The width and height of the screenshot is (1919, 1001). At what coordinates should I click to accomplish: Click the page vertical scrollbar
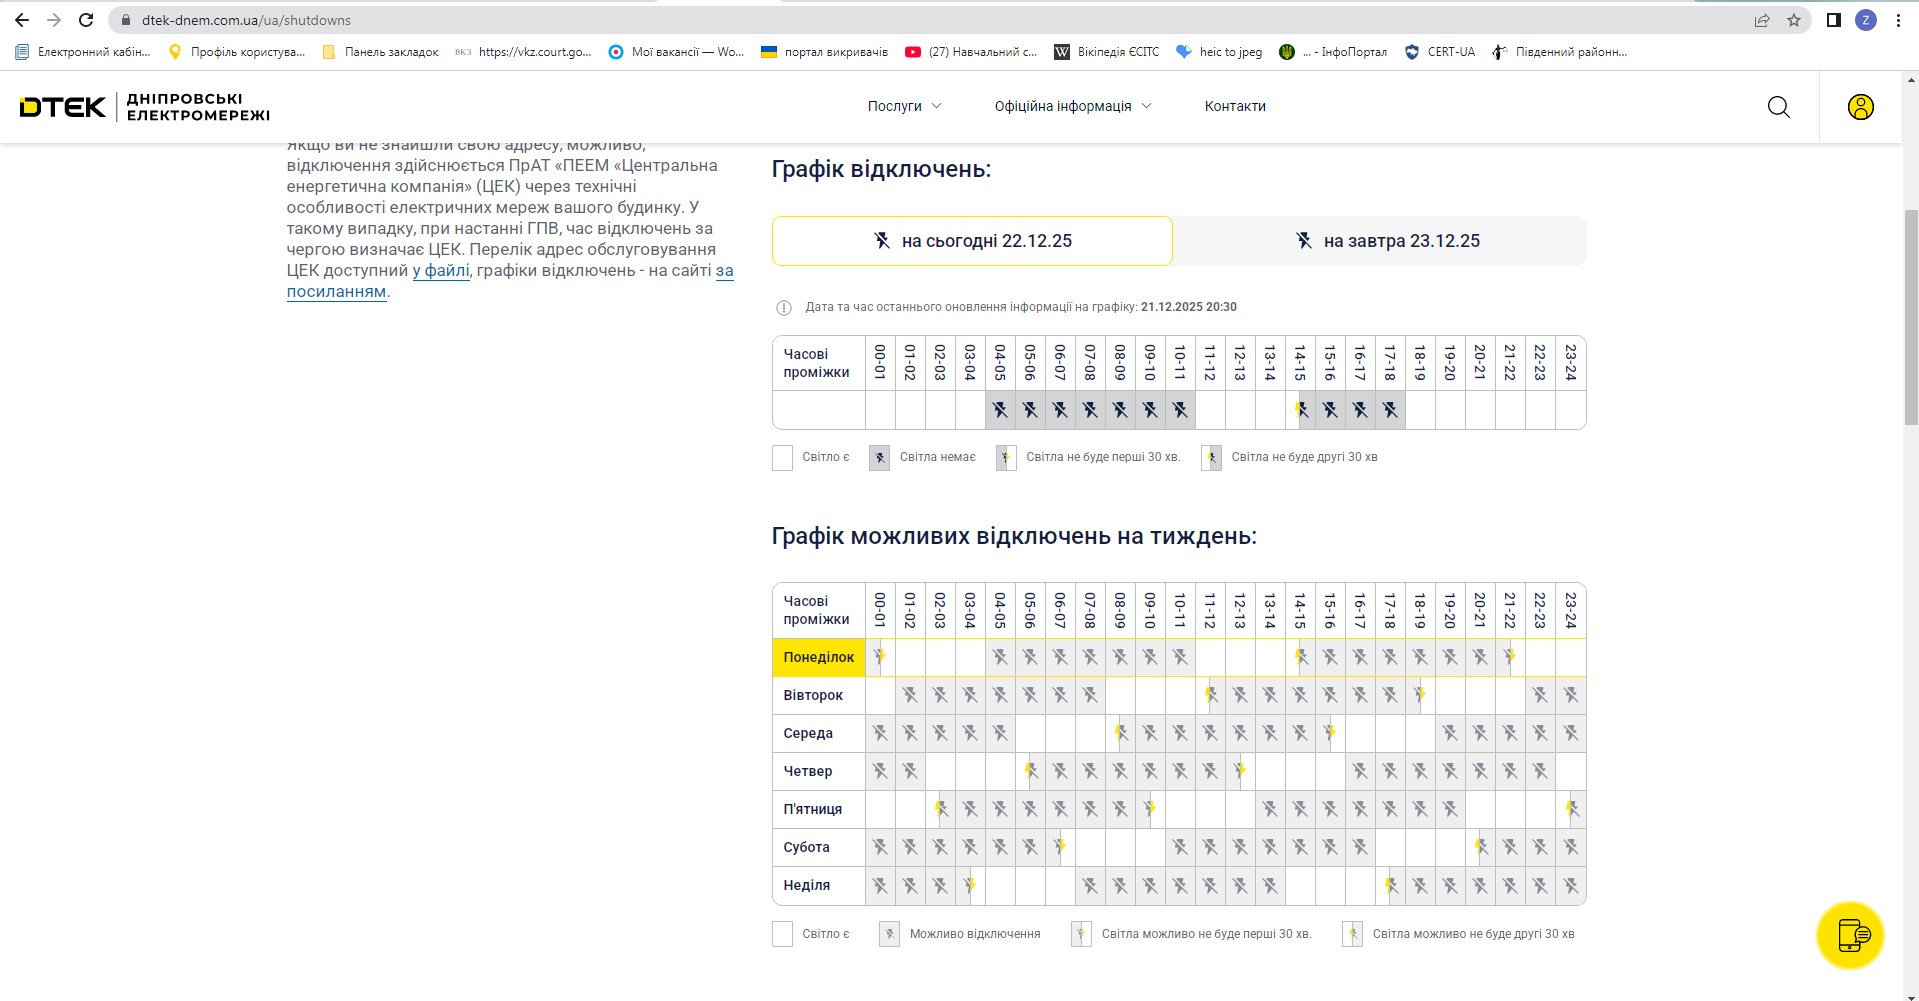1910,320
